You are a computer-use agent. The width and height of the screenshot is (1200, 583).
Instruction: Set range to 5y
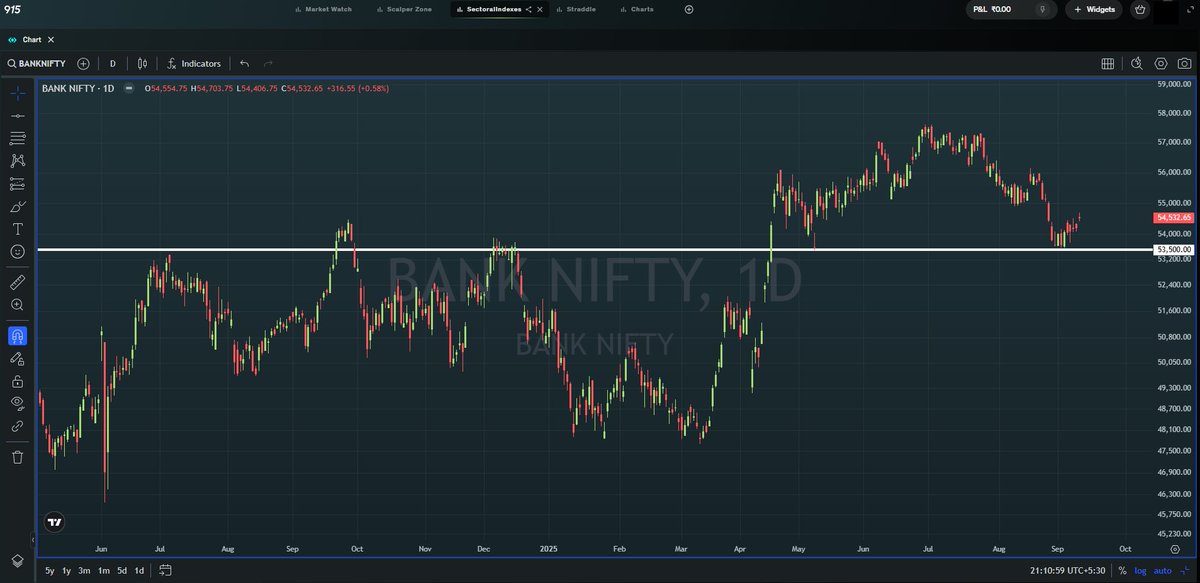(x=50, y=570)
